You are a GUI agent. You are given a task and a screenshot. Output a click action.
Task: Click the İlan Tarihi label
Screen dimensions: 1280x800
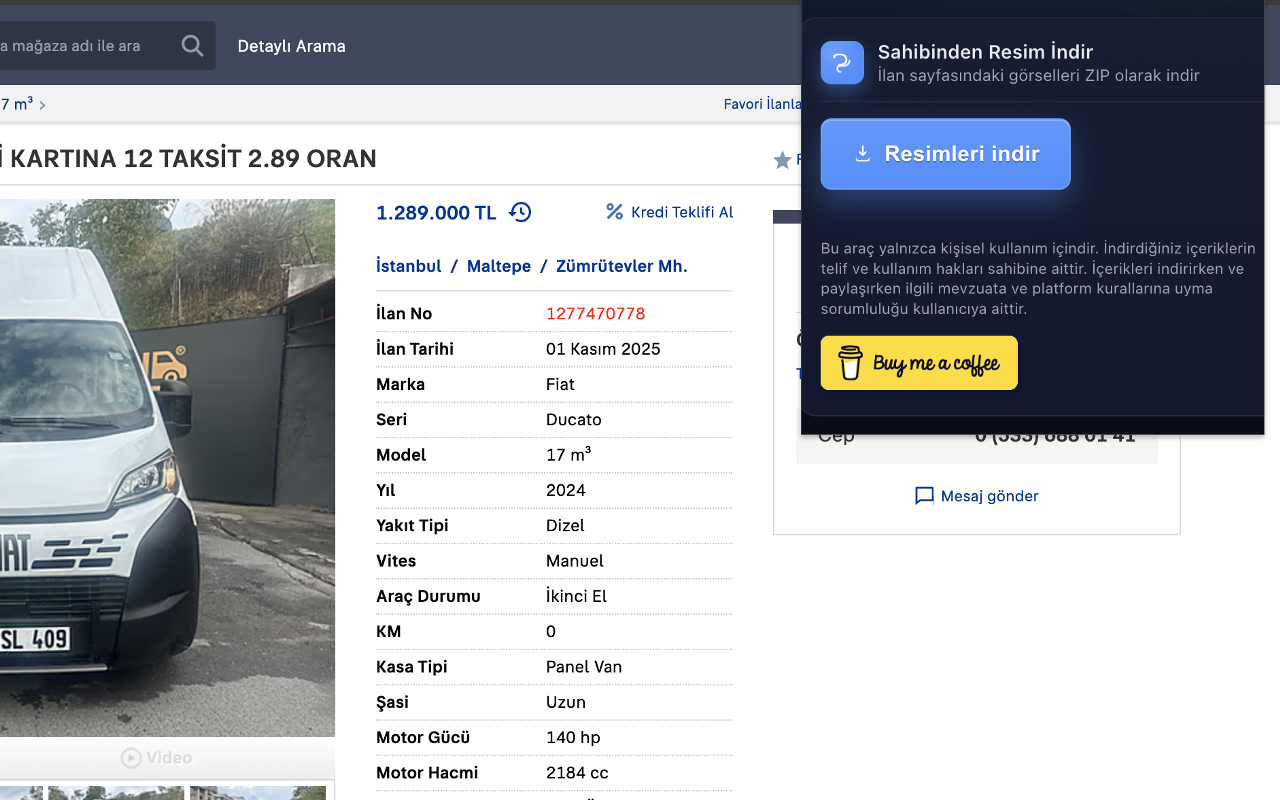click(415, 349)
